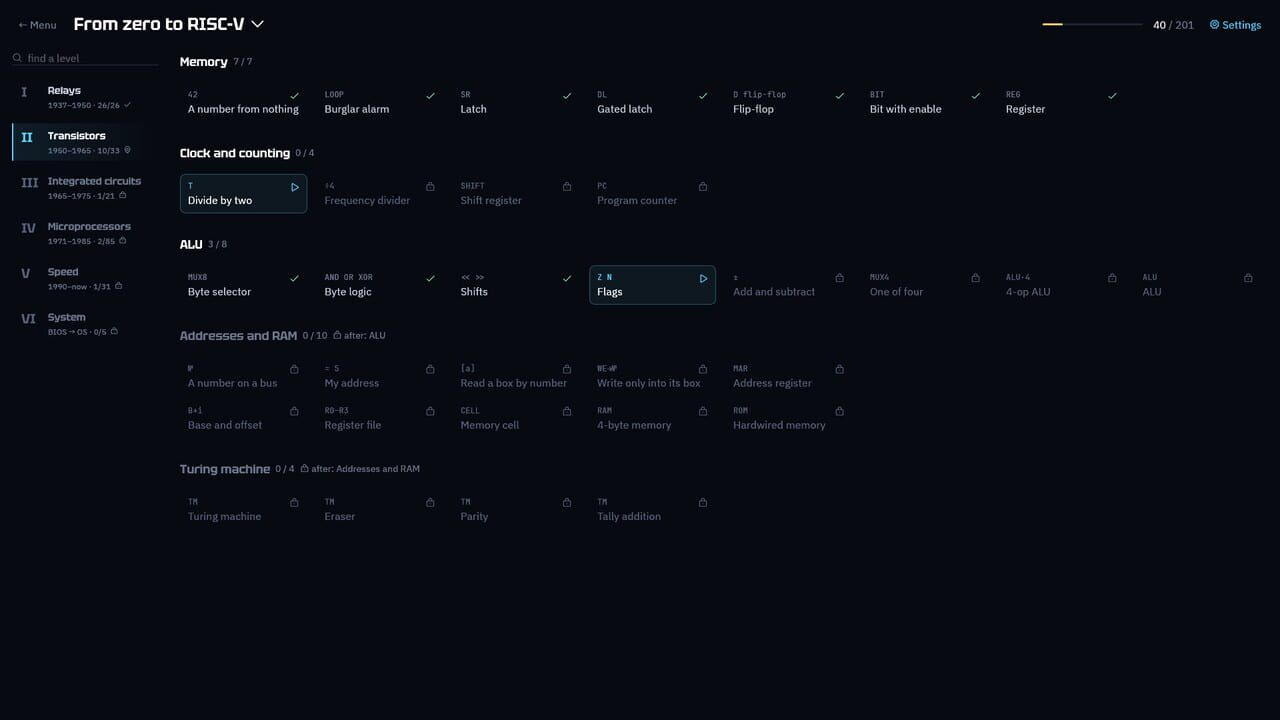Open A number from nothing level
The height and width of the screenshot is (720, 1280).
coord(243,103)
